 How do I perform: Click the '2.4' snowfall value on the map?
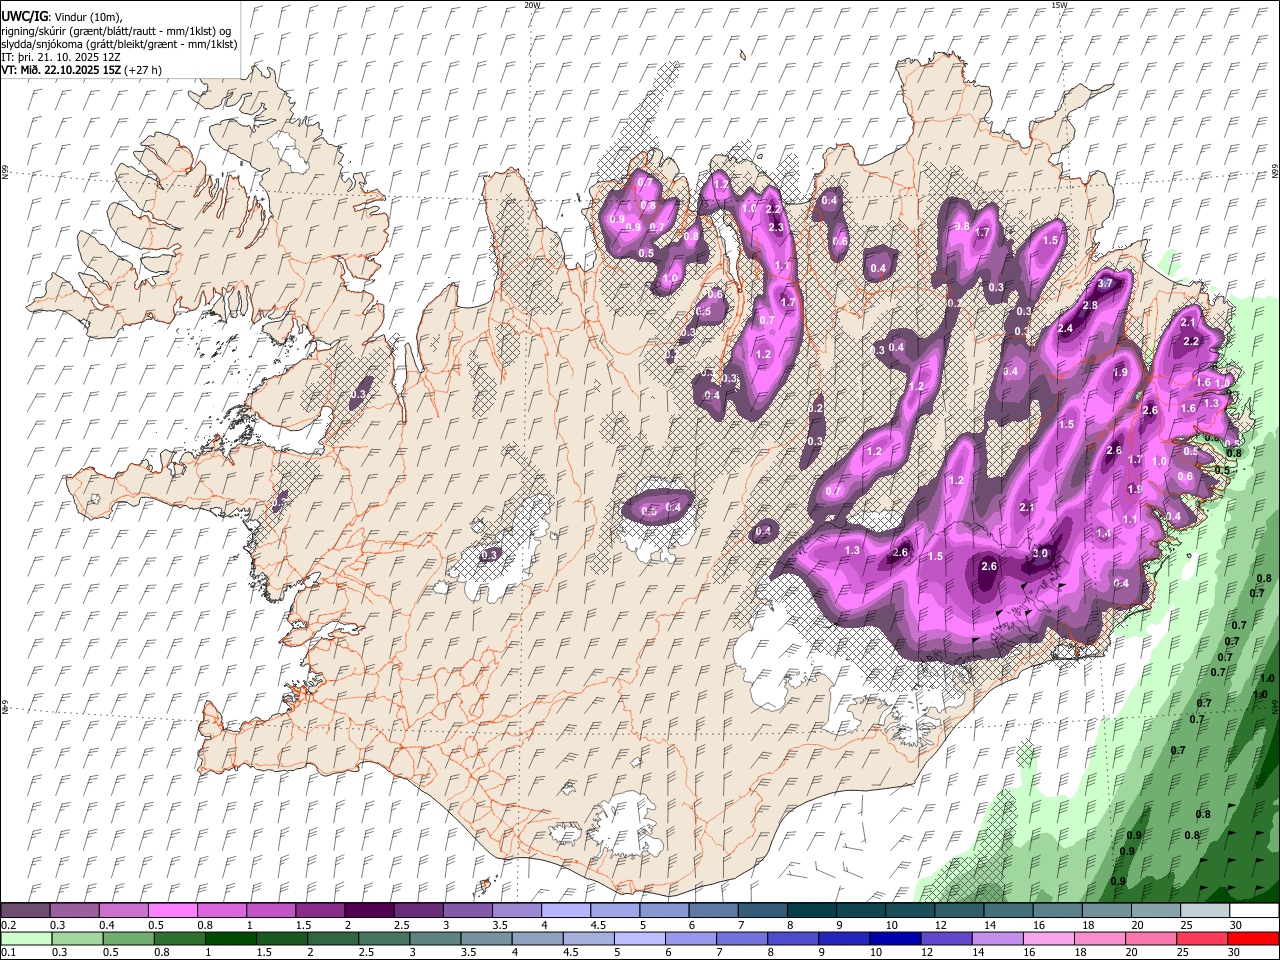click(1065, 329)
